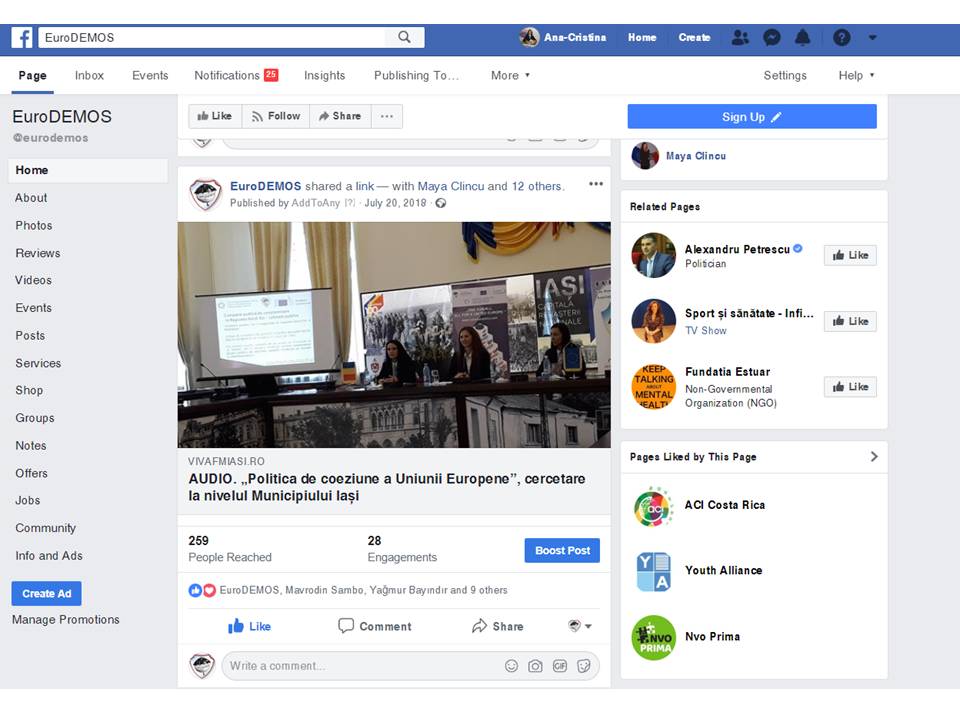Open Friend Requests icon in top bar

coord(740,37)
